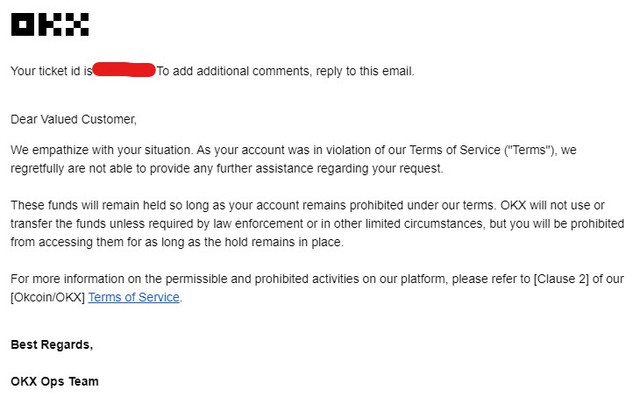Click the OKX logo at top

[x=50, y=24]
